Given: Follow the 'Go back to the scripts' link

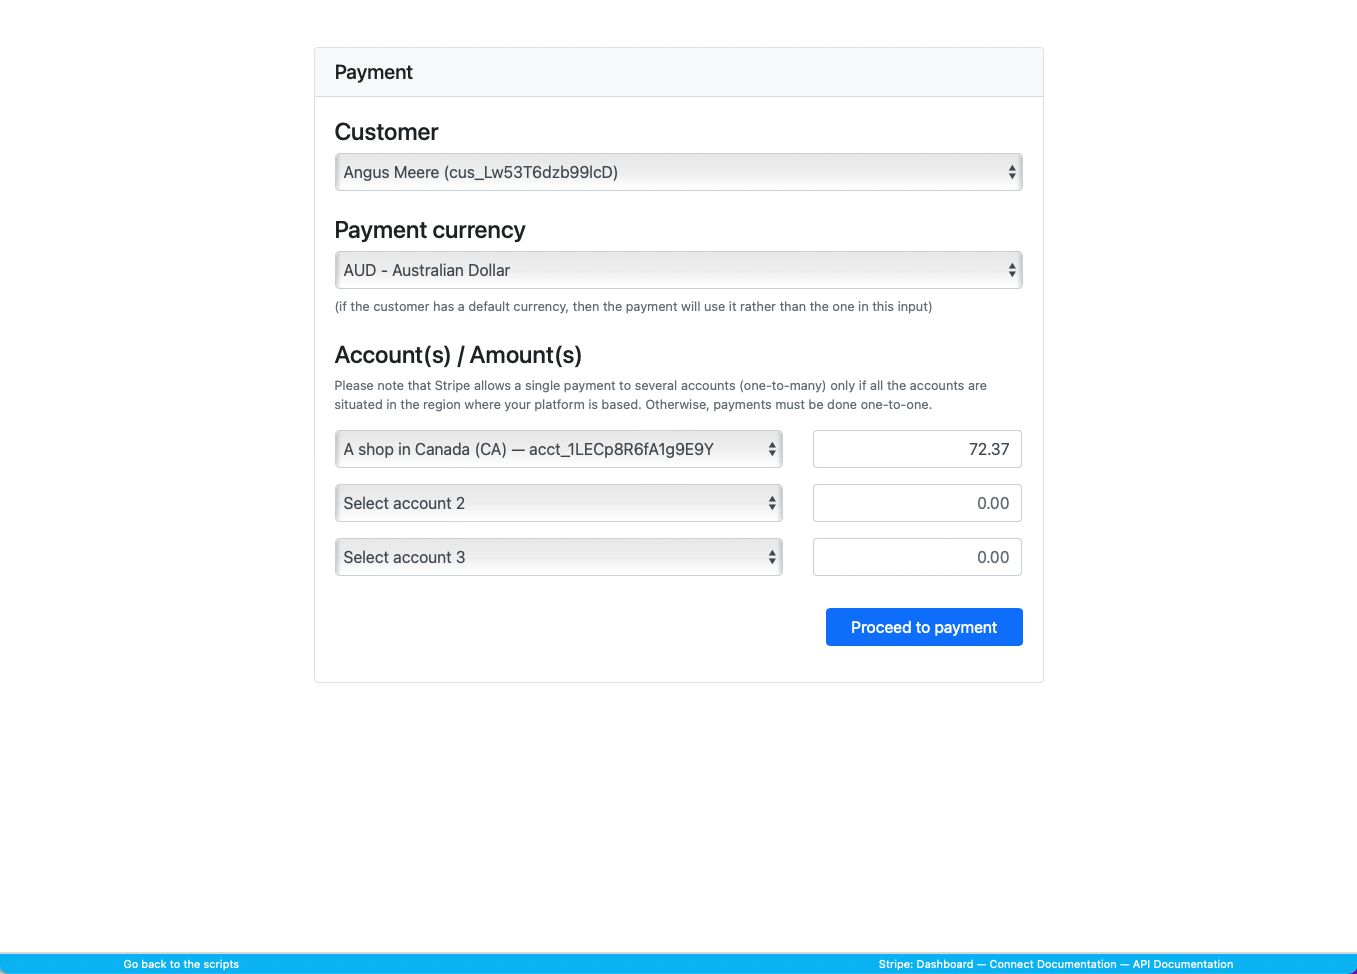Looking at the screenshot, I should tap(181, 964).
